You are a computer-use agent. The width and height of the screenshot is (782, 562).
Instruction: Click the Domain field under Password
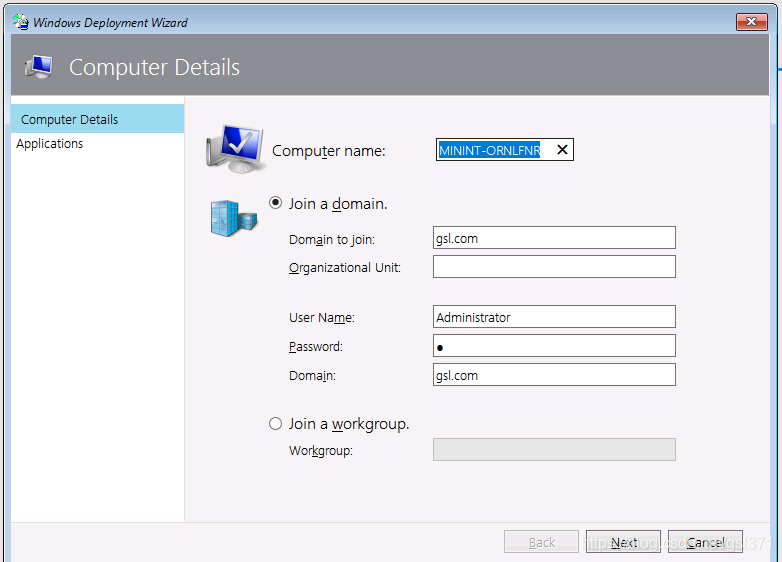tap(554, 375)
